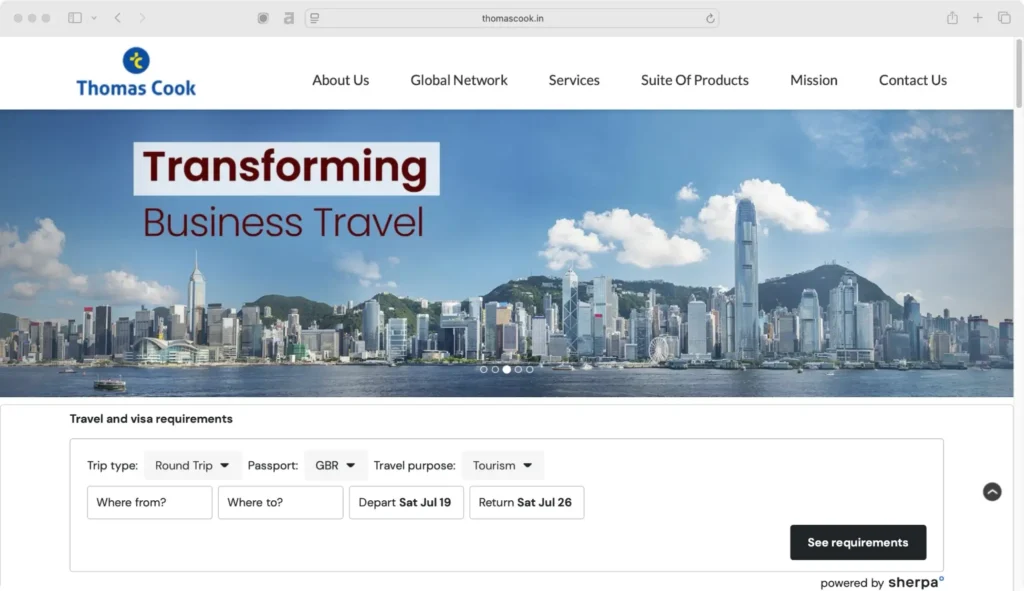The height and width of the screenshot is (591, 1024).
Task: Change the GBR passport dropdown
Action: tap(335, 465)
